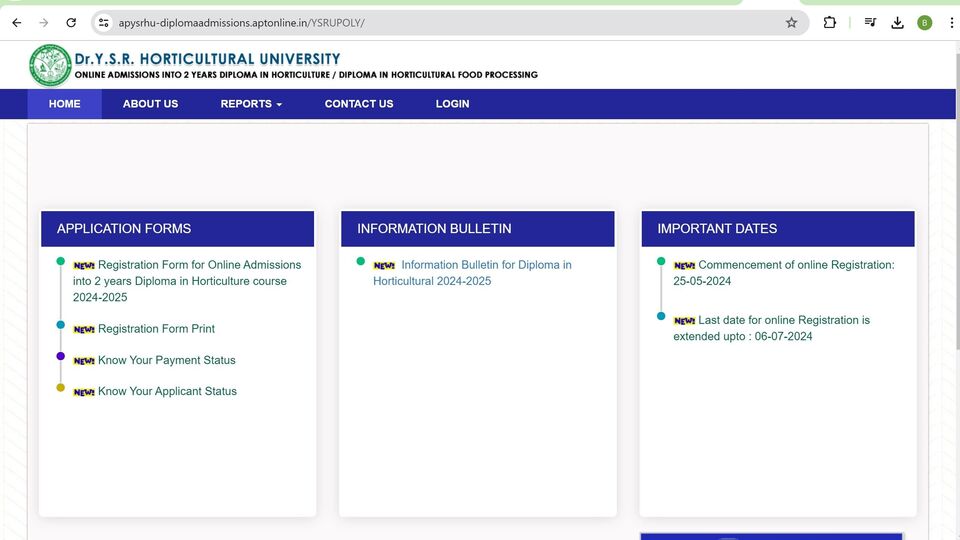Image resolution: width=960 pixels, height=540 pixels.
Task: Click the APPLICATION FORMS panel header
Action: [x=178, y=229]
